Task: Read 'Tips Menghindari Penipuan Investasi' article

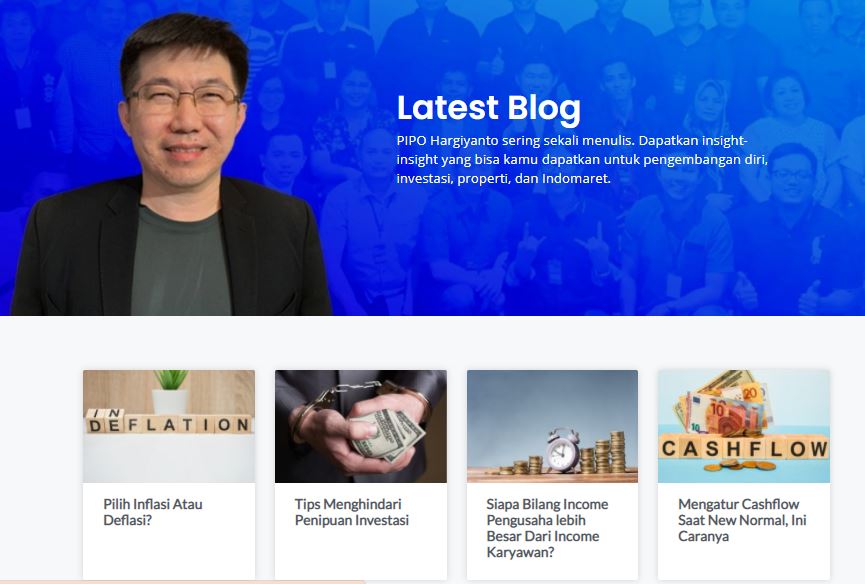Action: (351, 512)
